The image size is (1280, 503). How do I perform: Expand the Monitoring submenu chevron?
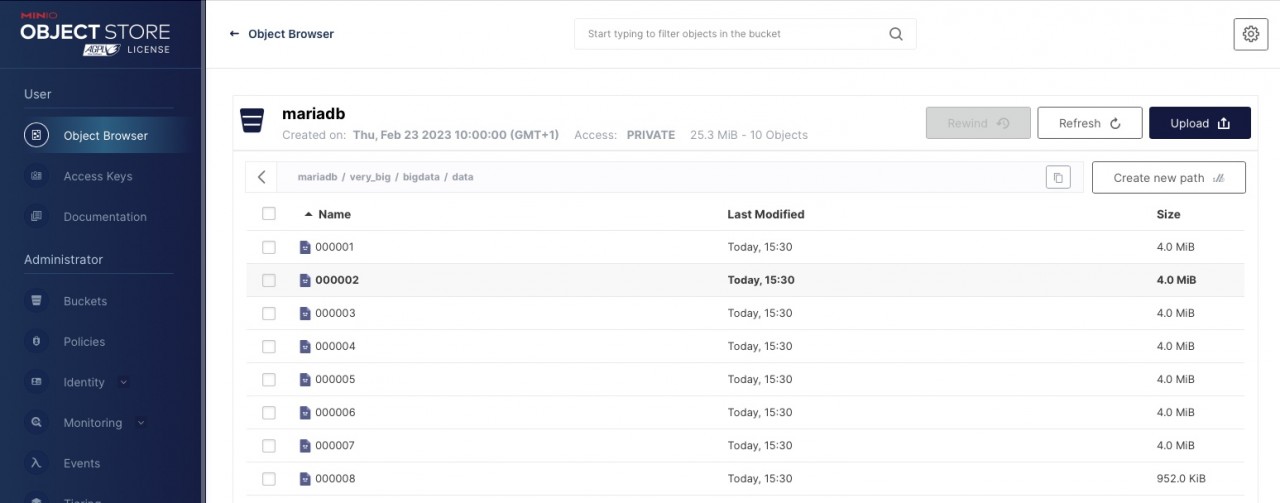point(141,423)
